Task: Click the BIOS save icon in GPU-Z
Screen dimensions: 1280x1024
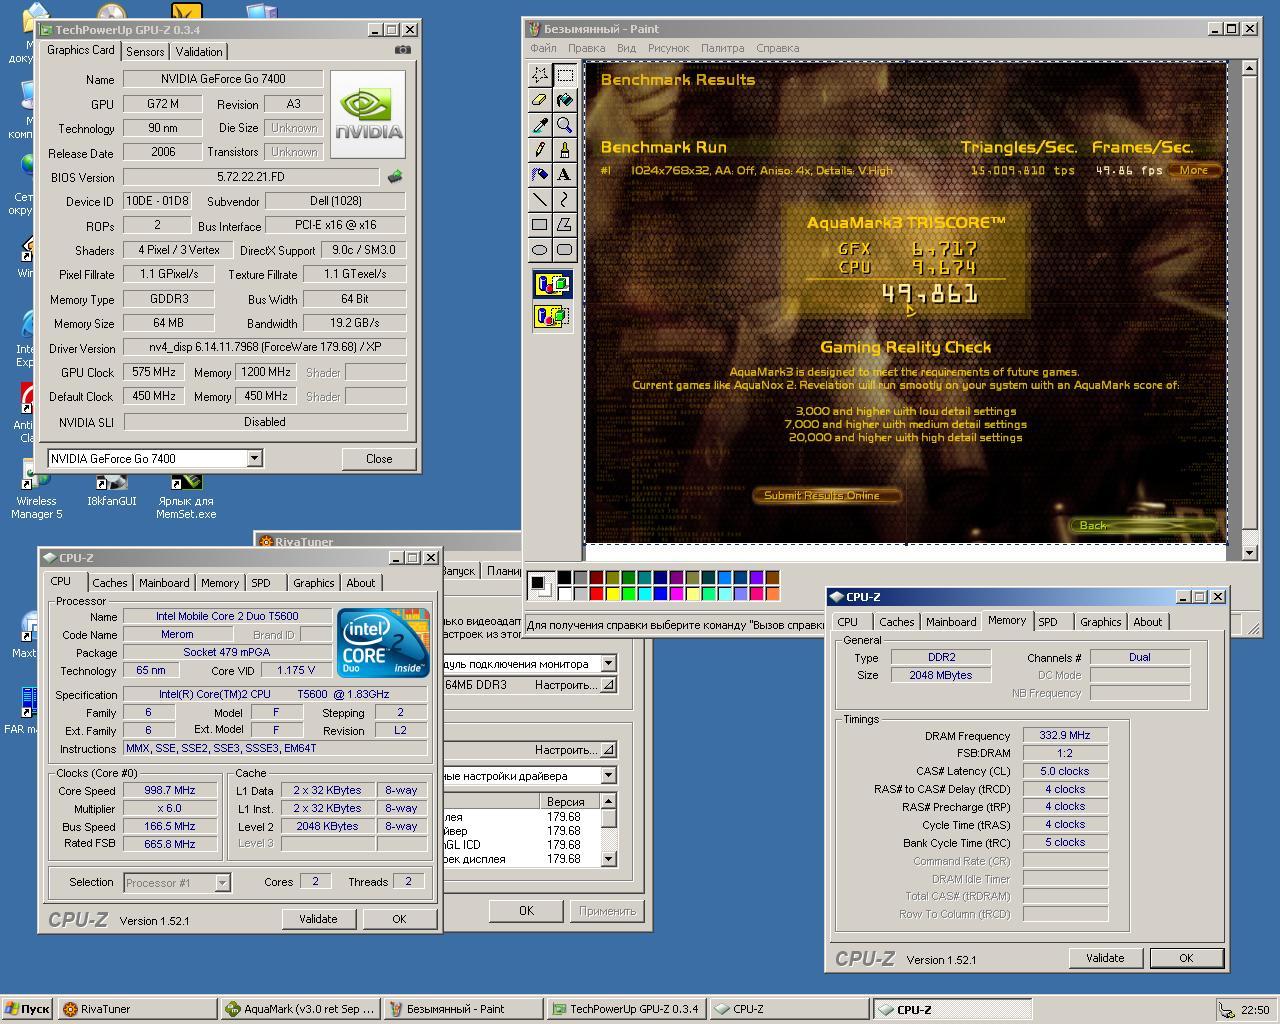Action: [x=395, y=177]
